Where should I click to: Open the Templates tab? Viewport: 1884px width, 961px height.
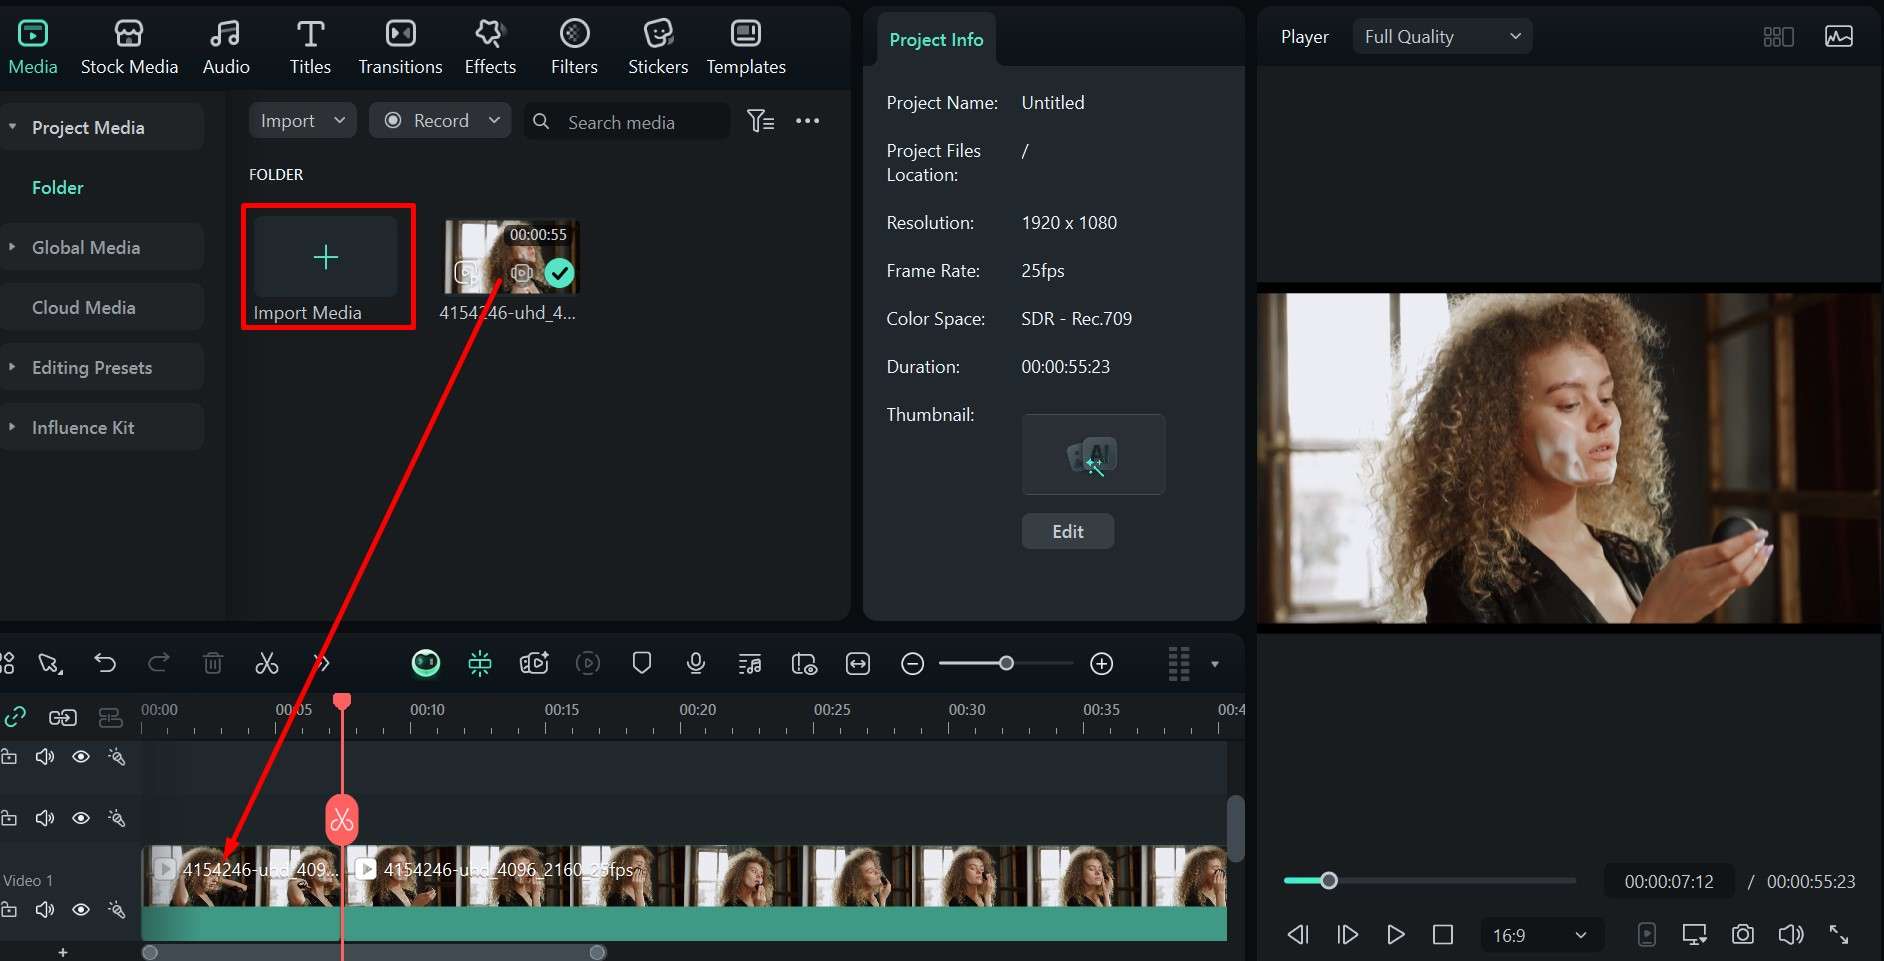point(746,48)
